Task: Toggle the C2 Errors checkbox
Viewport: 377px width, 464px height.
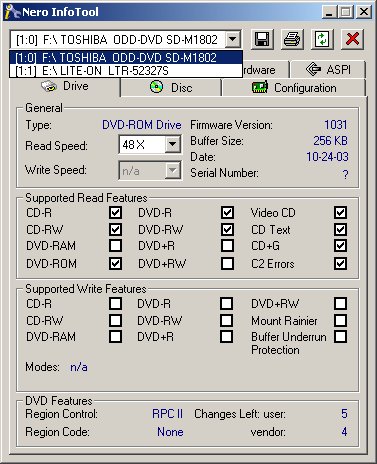Action: (340, 263)
